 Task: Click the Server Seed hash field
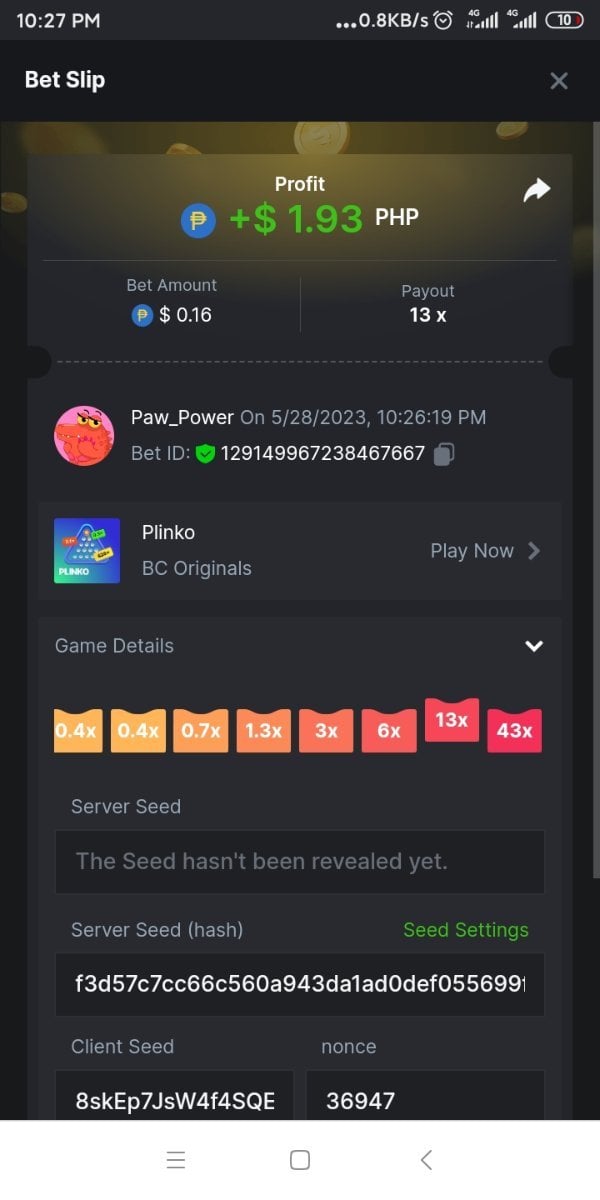coord(299,984)
